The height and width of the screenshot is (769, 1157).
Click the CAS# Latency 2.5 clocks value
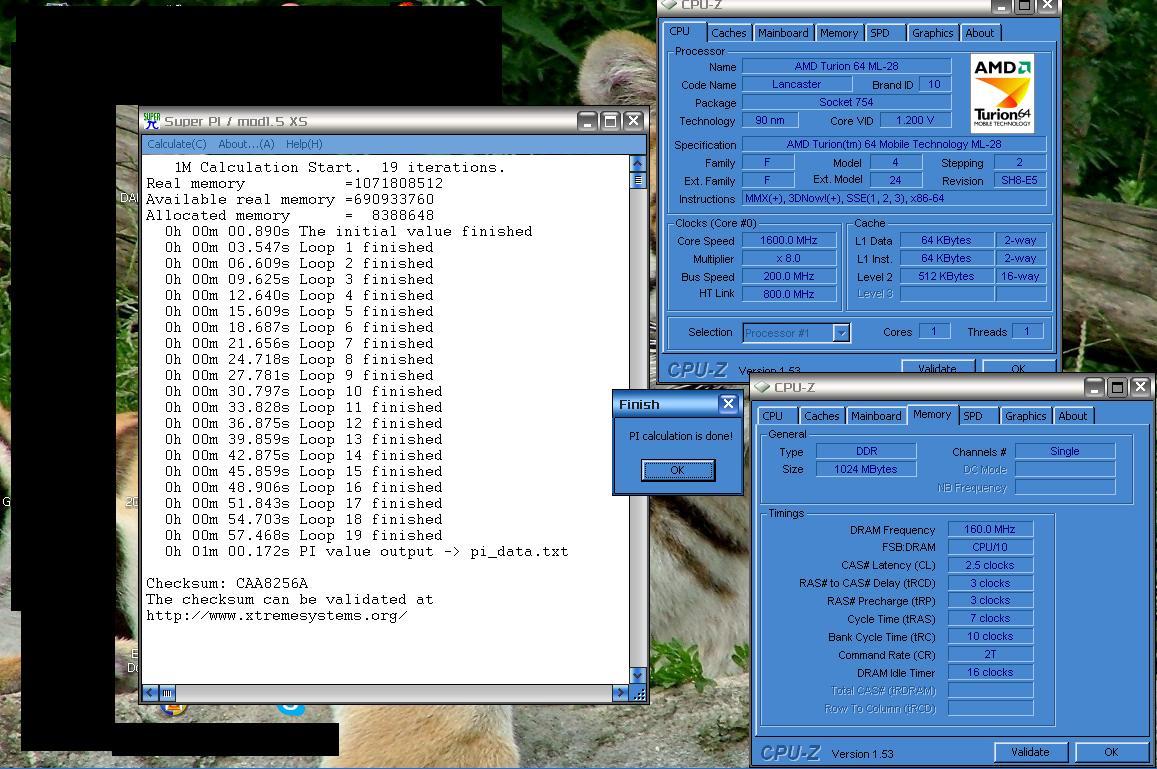click(x=990, y=565)
